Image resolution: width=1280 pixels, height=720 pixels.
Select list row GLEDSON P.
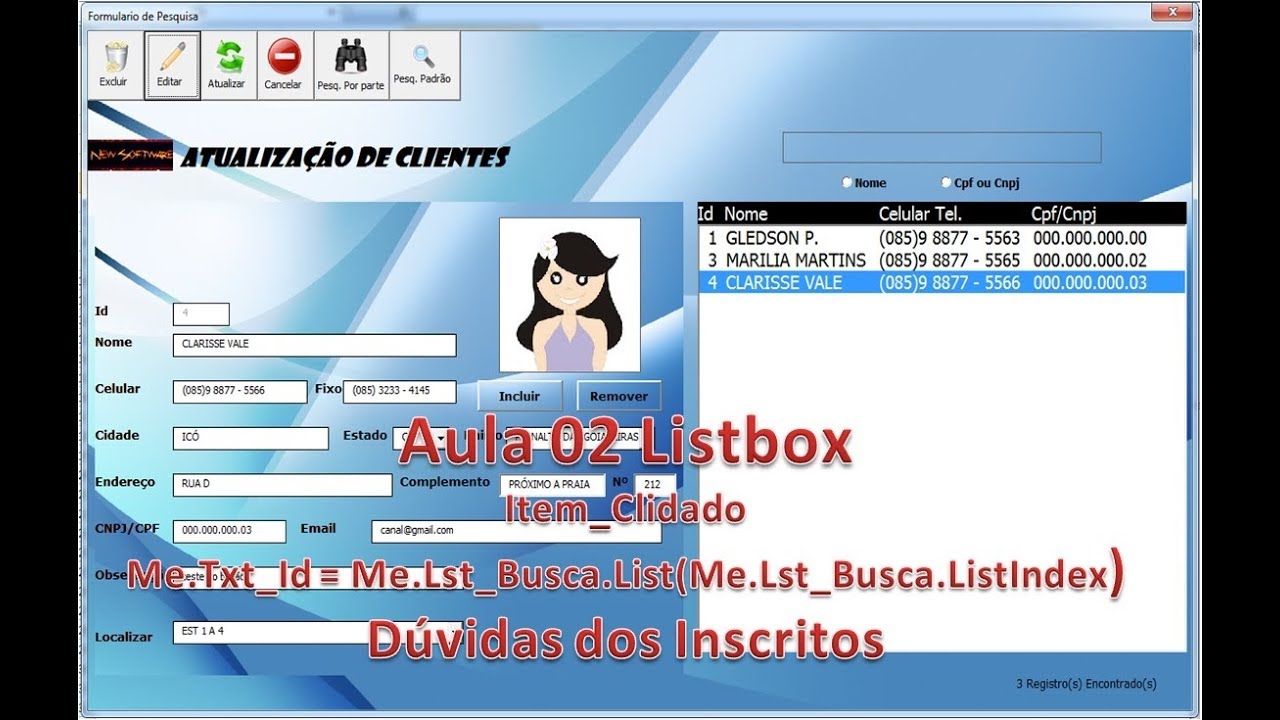click(x=941, y=238)
